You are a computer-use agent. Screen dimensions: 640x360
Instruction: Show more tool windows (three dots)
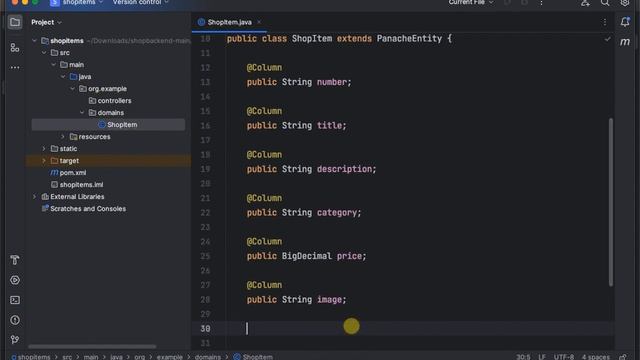pos(15,67)
